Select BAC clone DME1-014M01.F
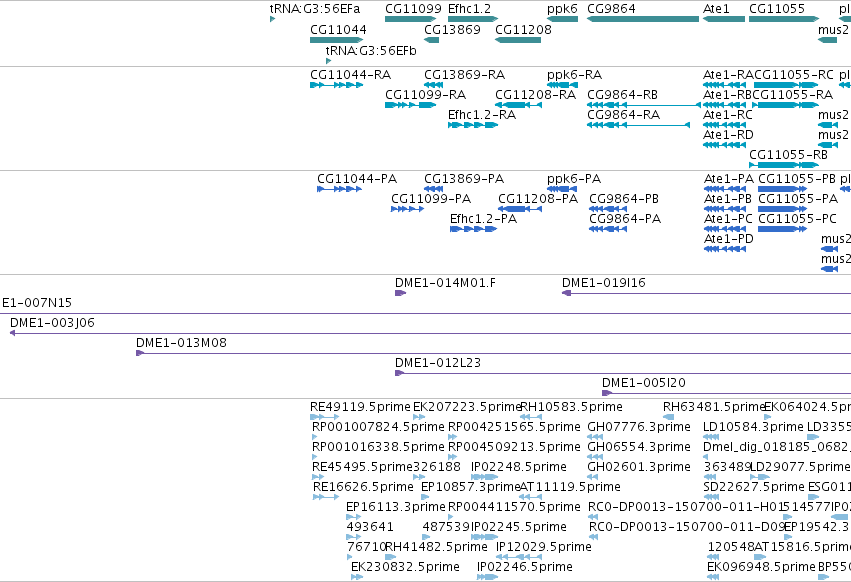 (401, 293)
